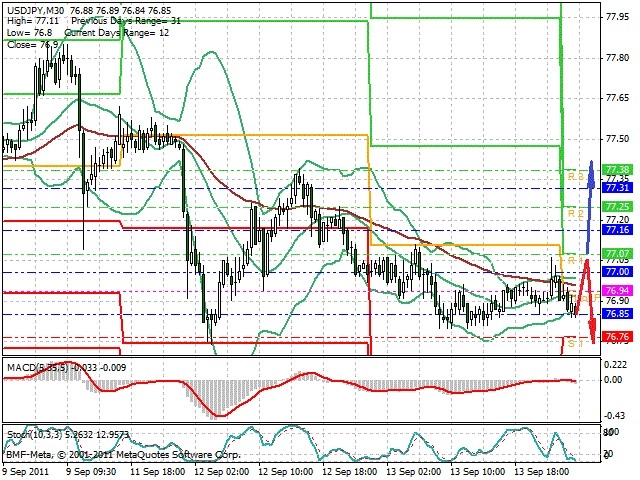Click the S1 support level marker
This screenshot has width=640, height=480.
pos(576,344)
